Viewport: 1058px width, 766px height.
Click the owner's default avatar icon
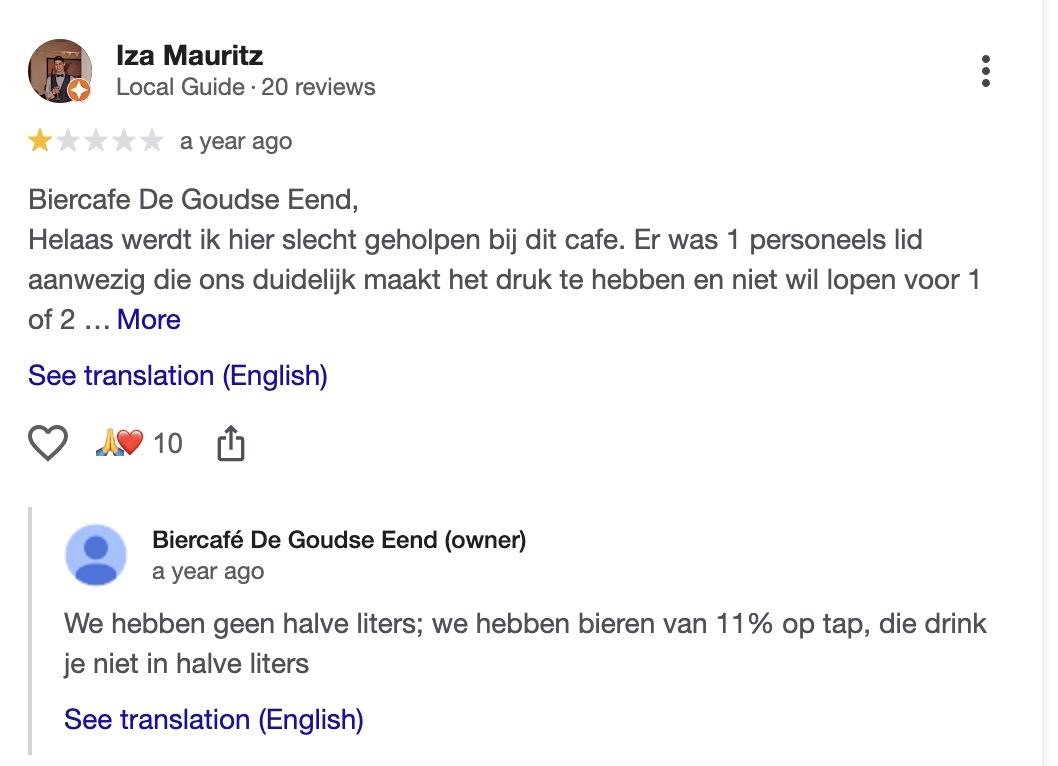[96, 555]
